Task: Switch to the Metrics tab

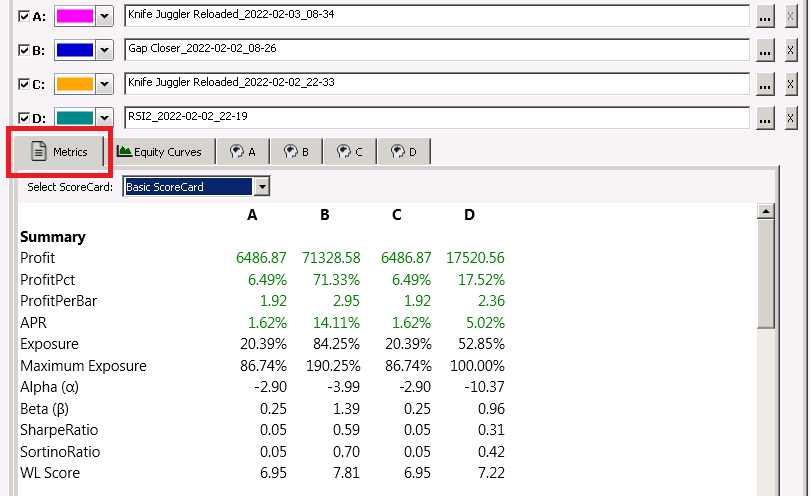Action: [x=58, y=152]
